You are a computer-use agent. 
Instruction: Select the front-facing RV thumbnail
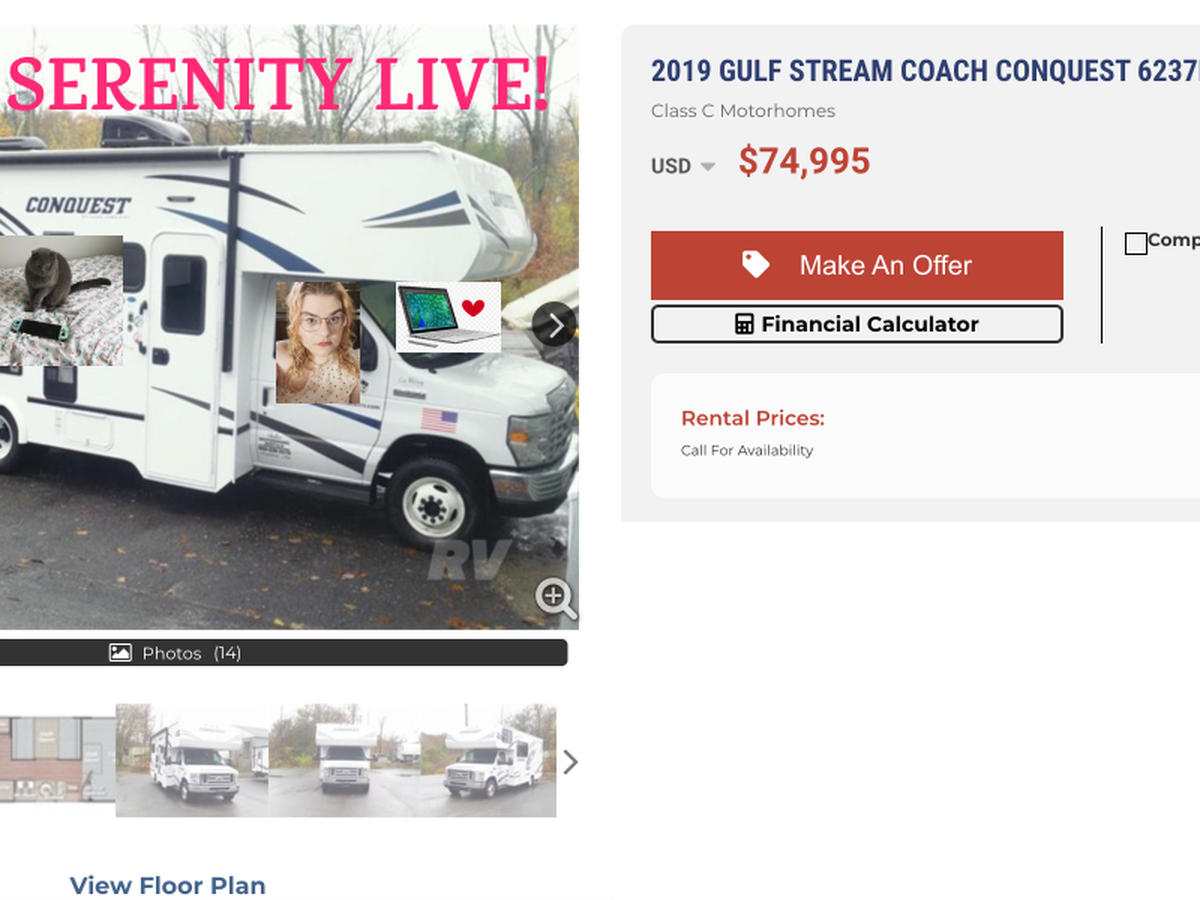[344, 760]
